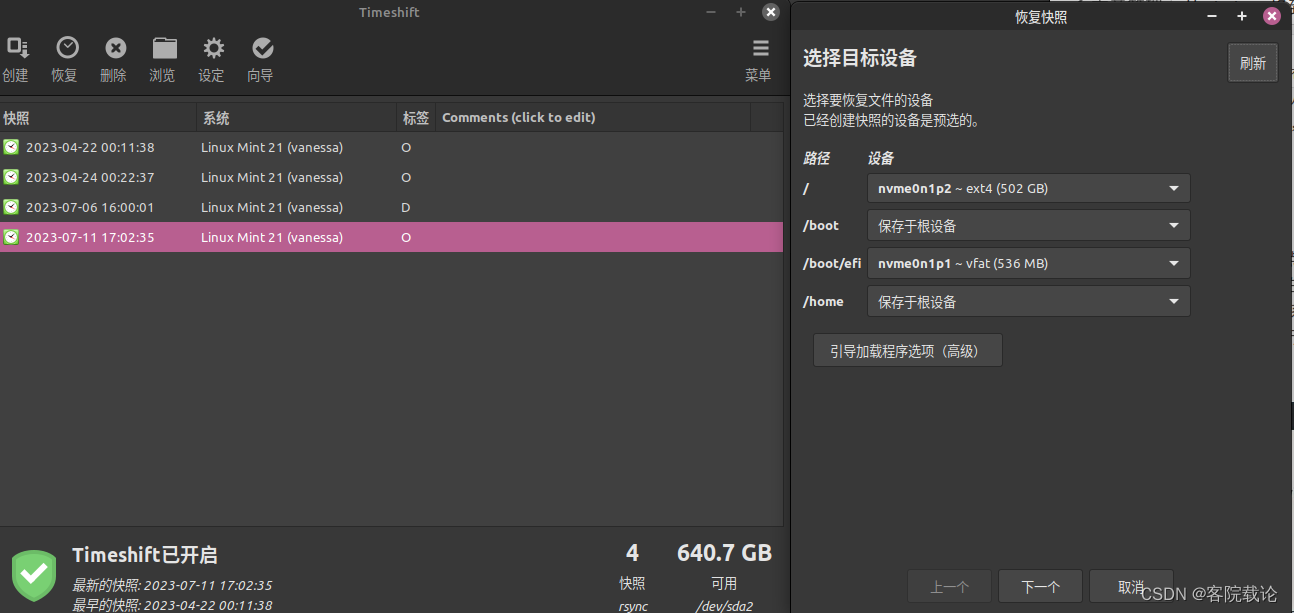This screenshot has height=613, width=1294.
Task: Click the Delete (删除) toolbar icon
Action: point(116,48)
